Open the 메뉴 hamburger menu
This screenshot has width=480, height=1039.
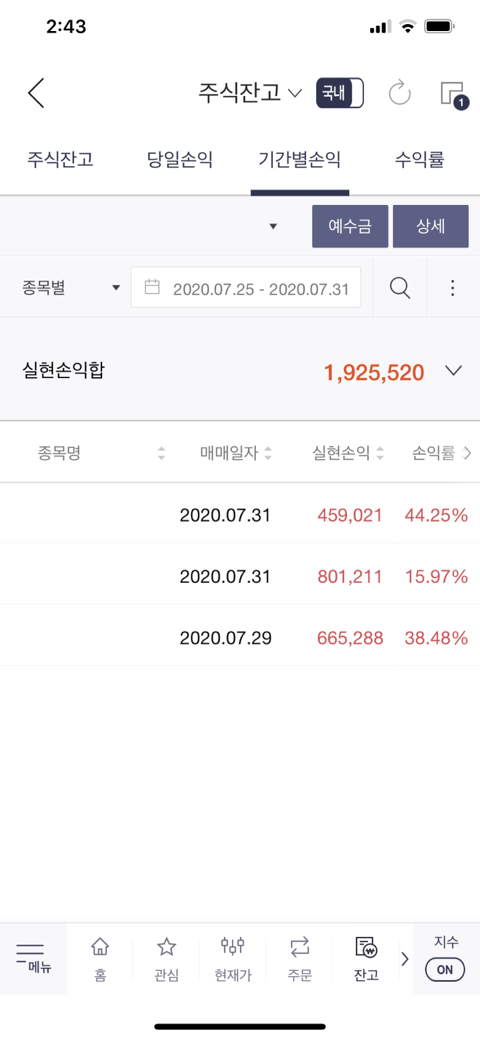(x=33, y=958)
